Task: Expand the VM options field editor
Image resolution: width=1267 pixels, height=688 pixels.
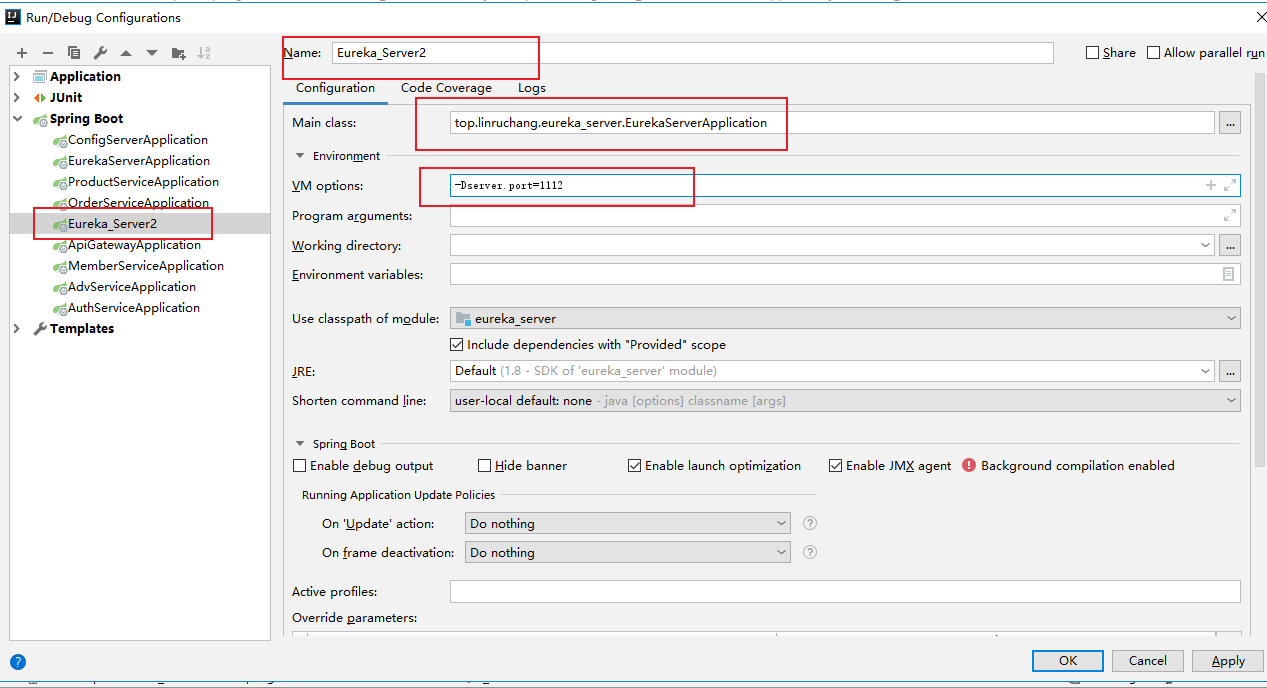Action: [x=1230, y=185]
